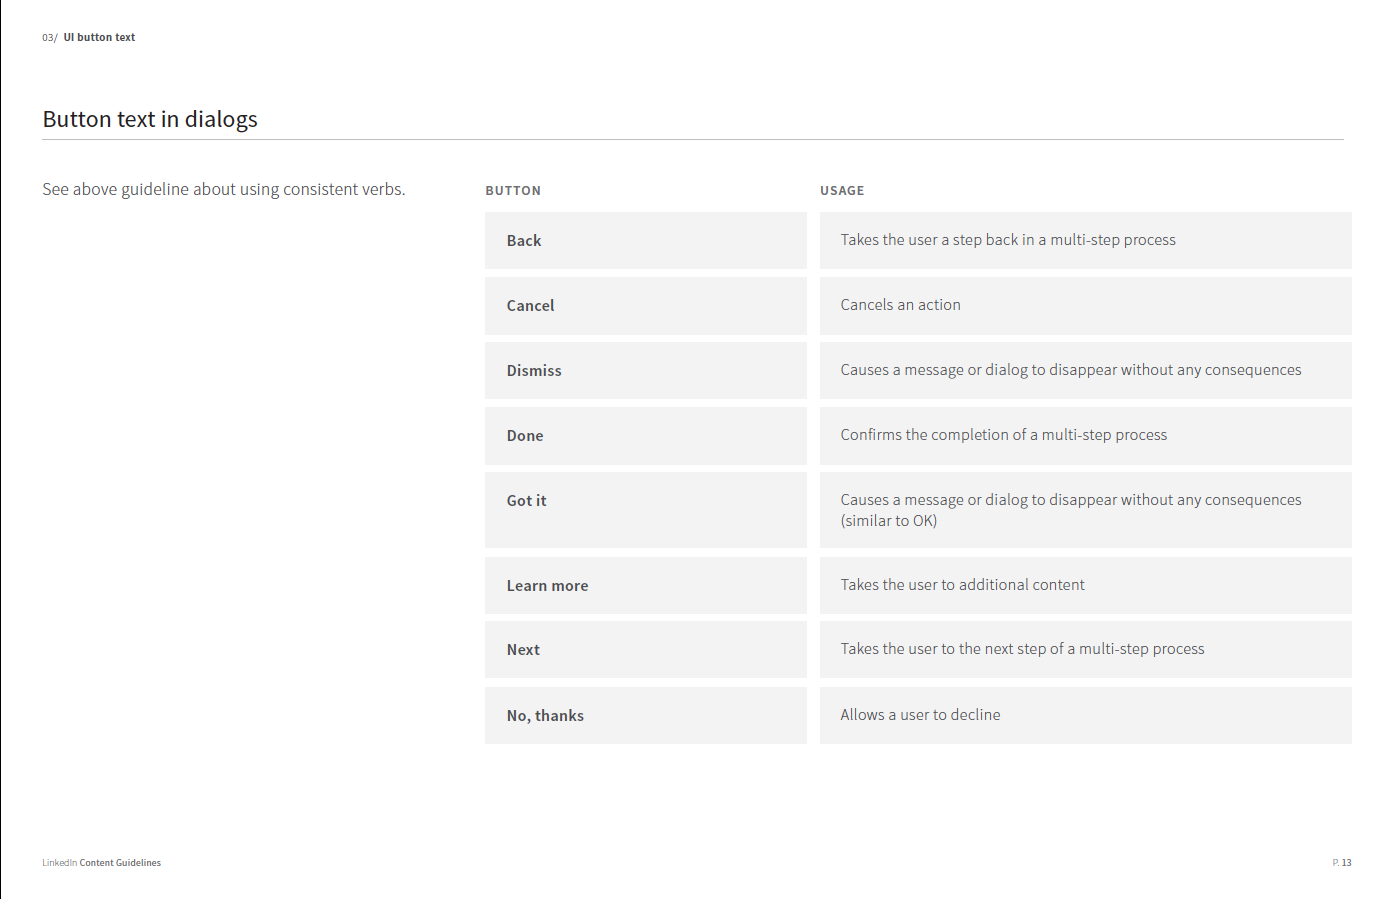Click the Allows a user to decline text
This screenshot has height=899, width=1391.
tap(920, 715)
